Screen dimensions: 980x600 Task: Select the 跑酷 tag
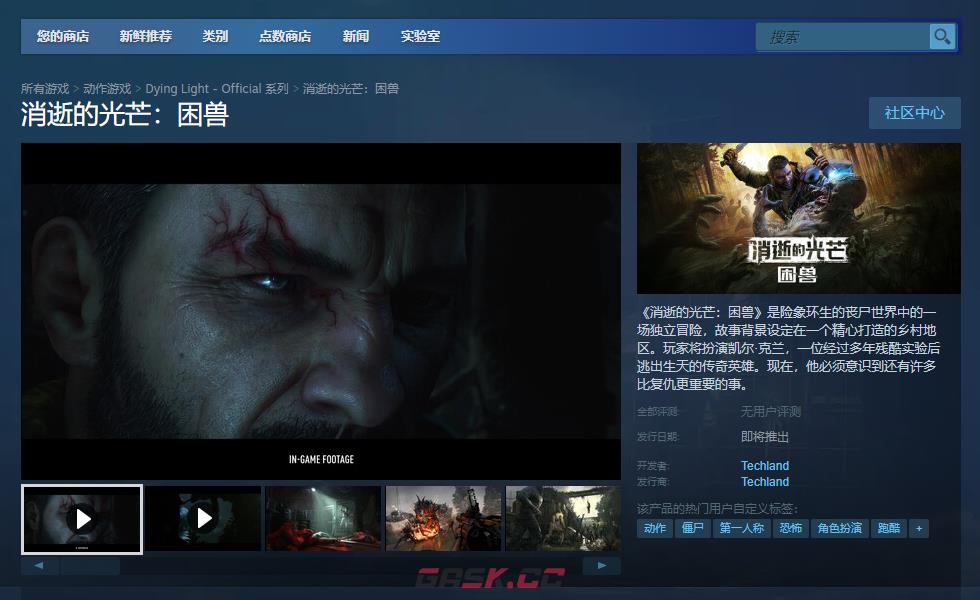(889, 528)
